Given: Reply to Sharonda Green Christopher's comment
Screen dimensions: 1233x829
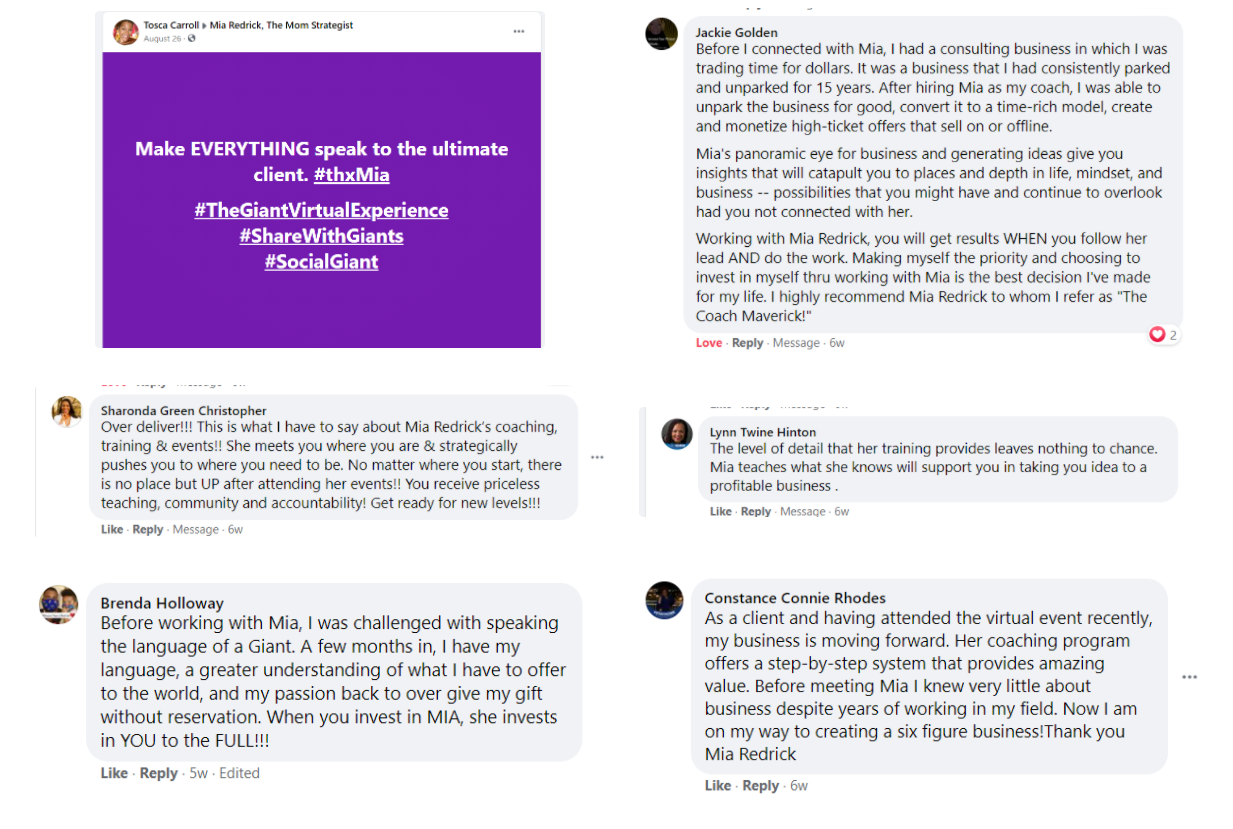Looking at the screenshot, I should click(148, 530).
